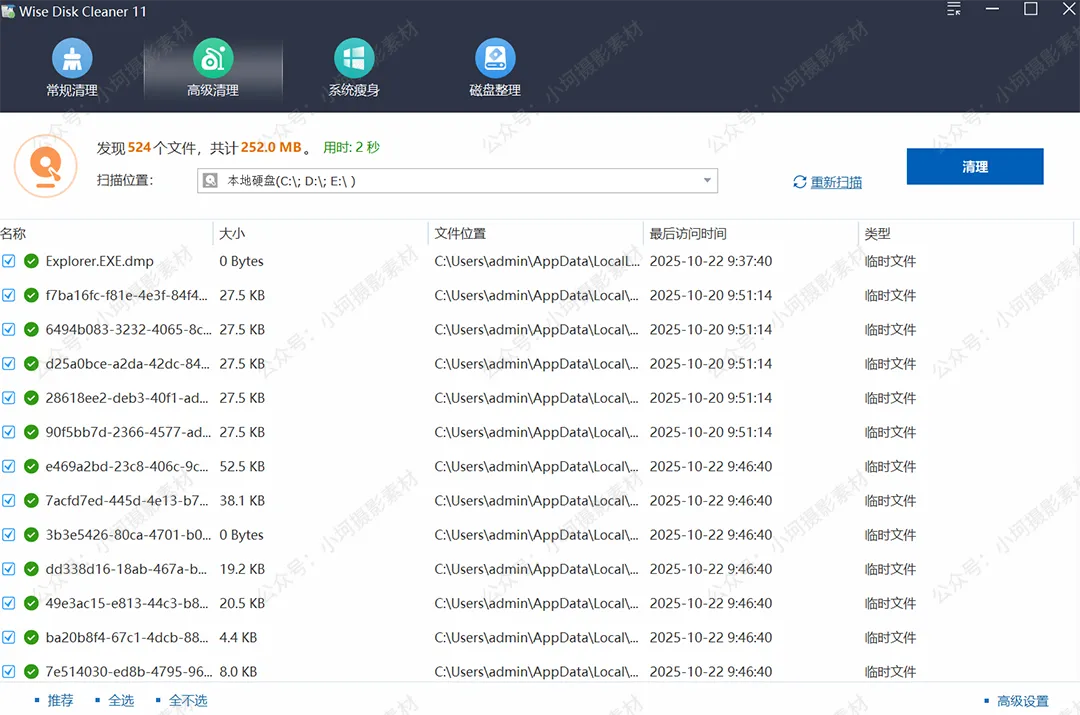Screen dimensions: 1080x715
Task: Sort by the 类型 column header
Action: [878, 234]
